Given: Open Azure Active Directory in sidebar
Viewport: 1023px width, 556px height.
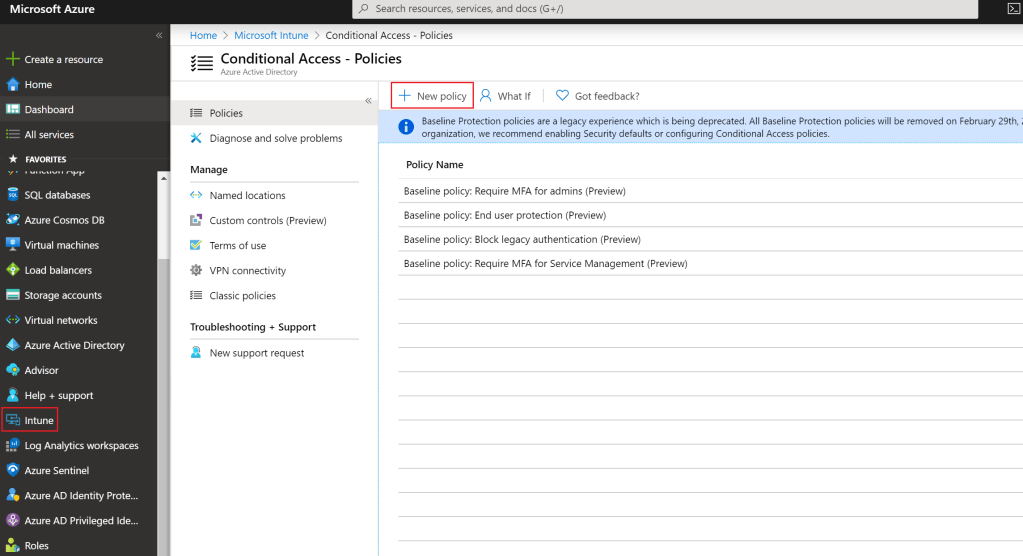Looking at the screenshot, I should click(74, 345).
